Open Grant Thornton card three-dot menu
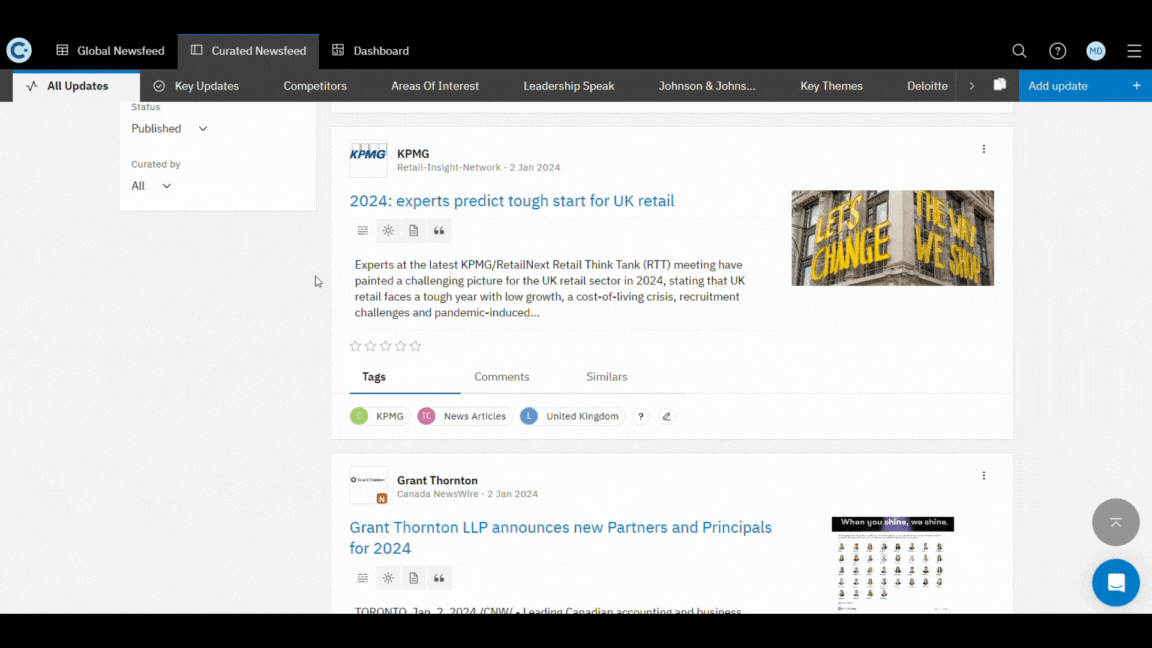 984,475
